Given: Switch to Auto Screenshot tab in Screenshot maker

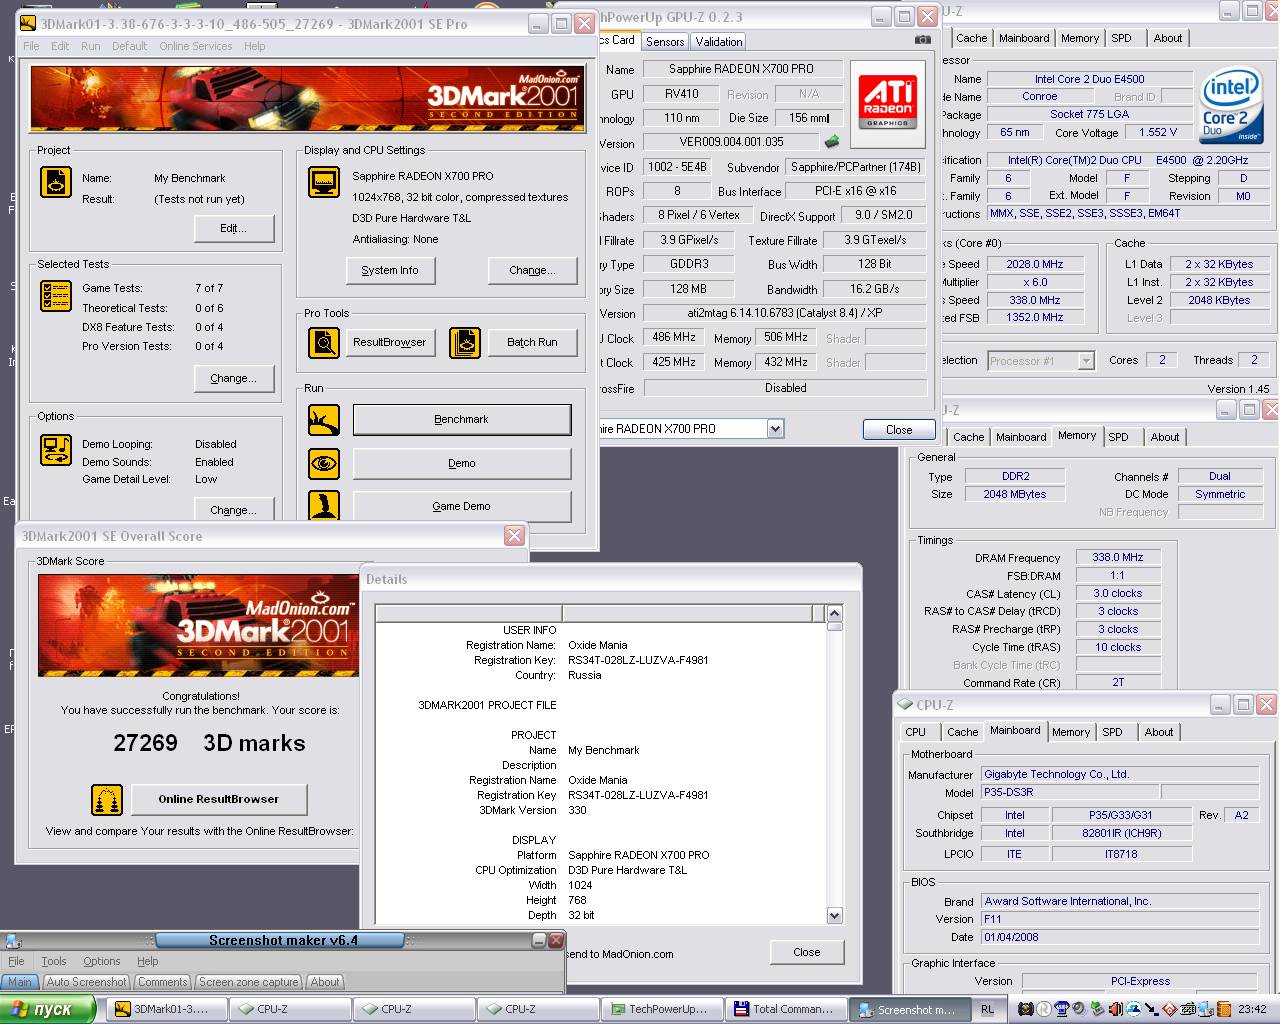Looking at the screenshot, I should (x=87, y=982).
